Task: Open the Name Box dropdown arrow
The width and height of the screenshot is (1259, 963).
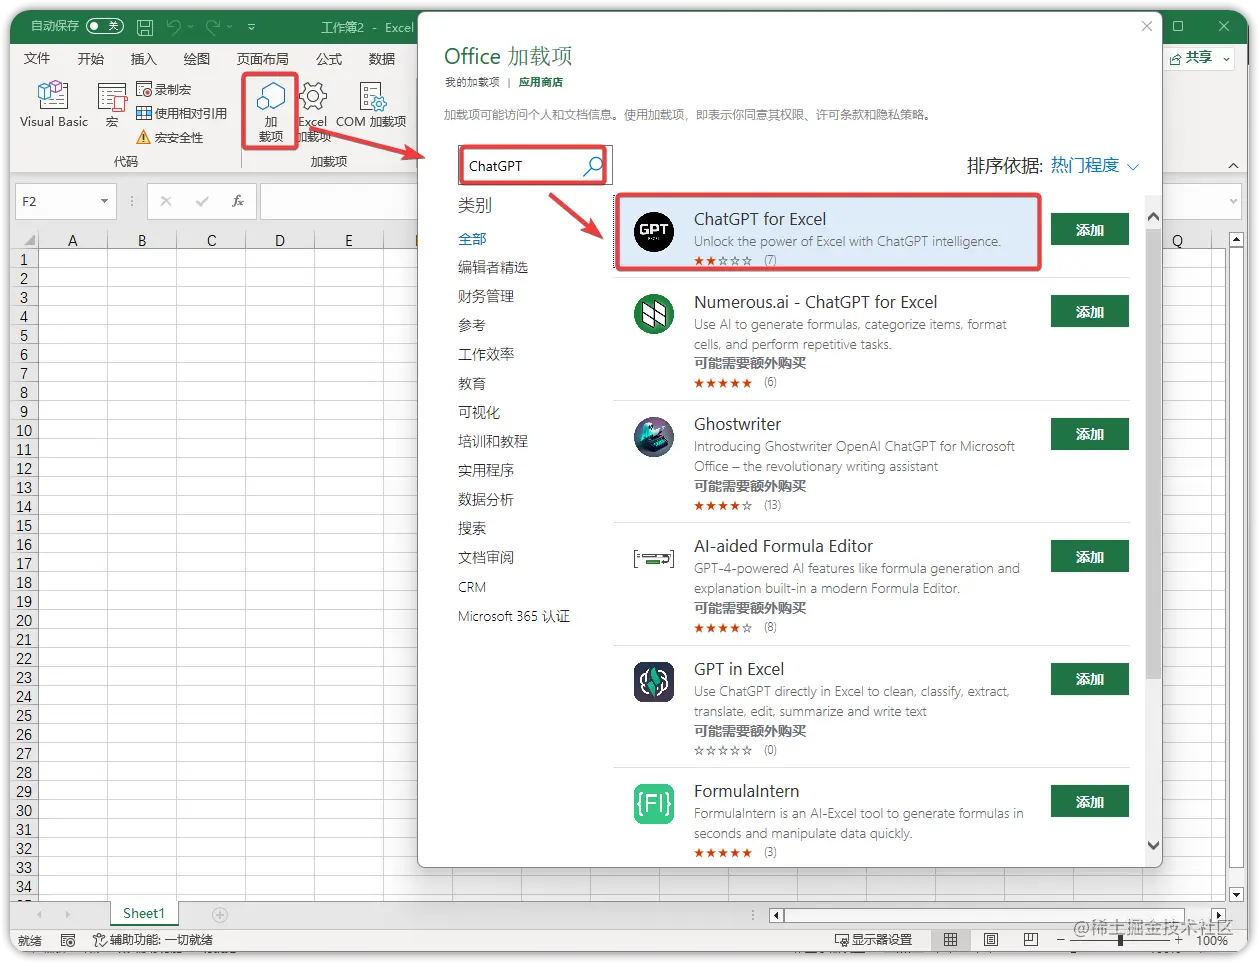Action: coord(104,201)
